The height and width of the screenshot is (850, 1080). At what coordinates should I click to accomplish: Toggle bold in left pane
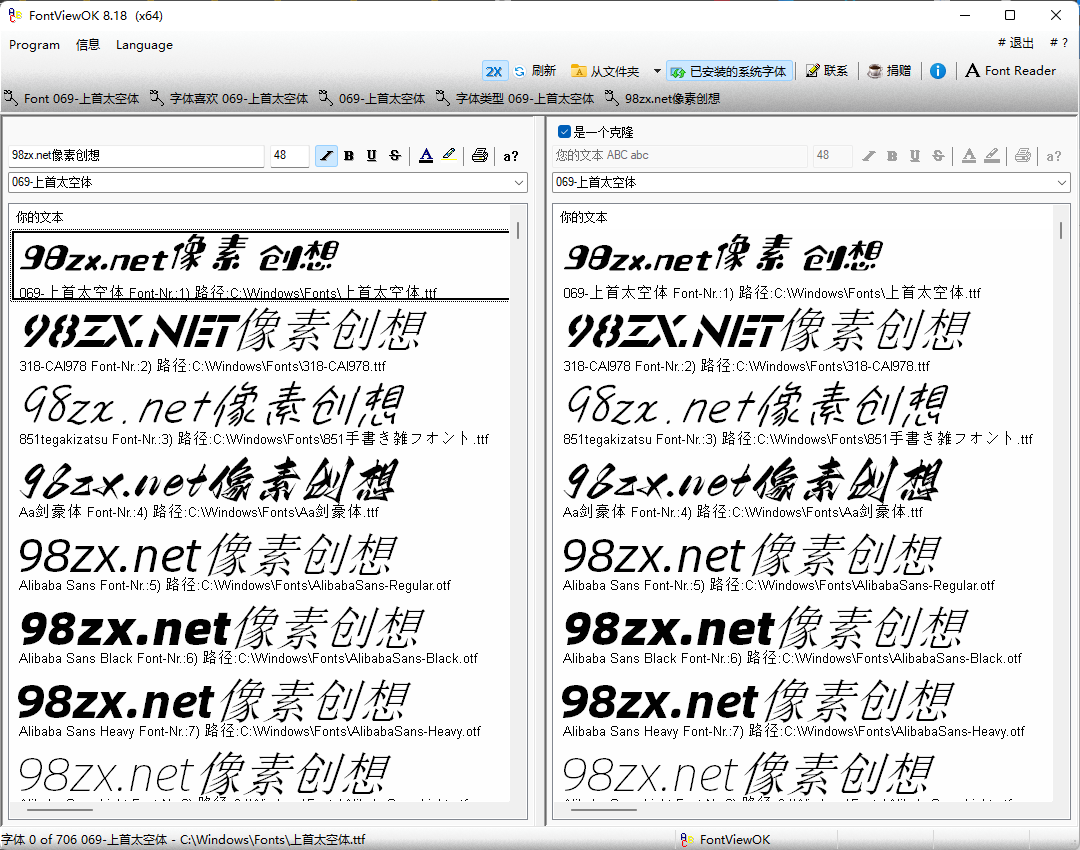pos(349,156)
